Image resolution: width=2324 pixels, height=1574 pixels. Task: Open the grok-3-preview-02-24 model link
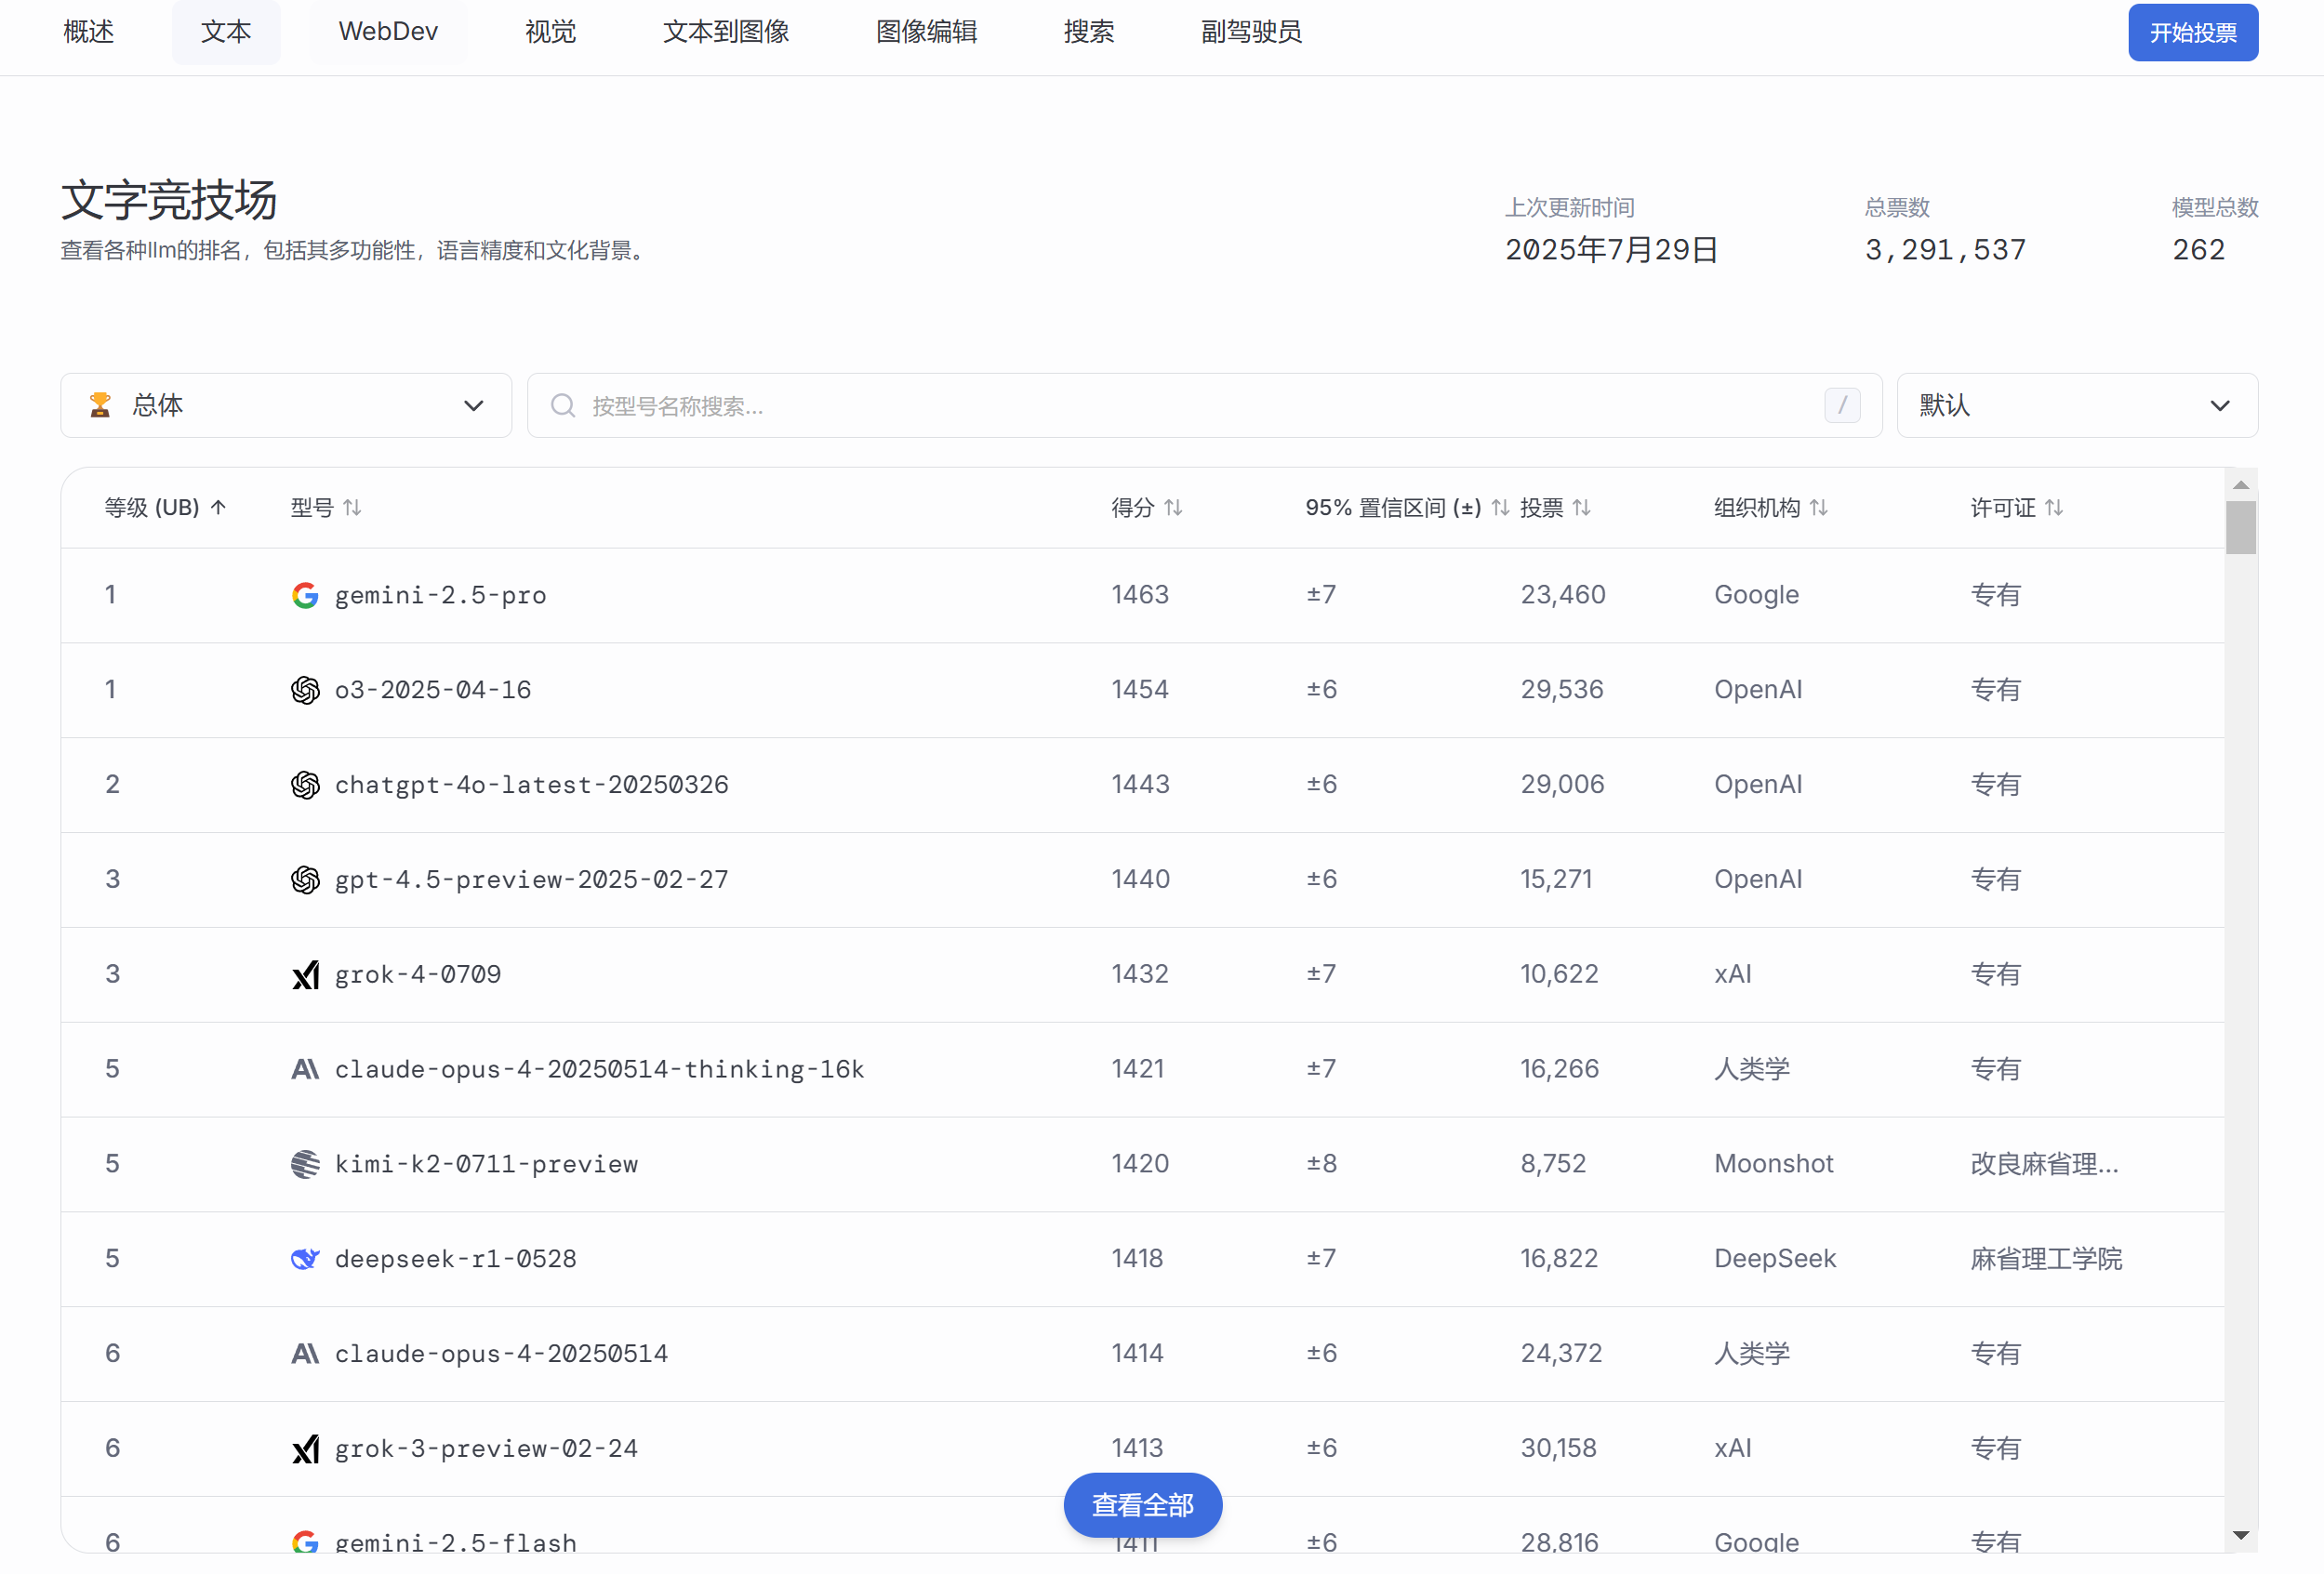click(x=486, y=1448)
